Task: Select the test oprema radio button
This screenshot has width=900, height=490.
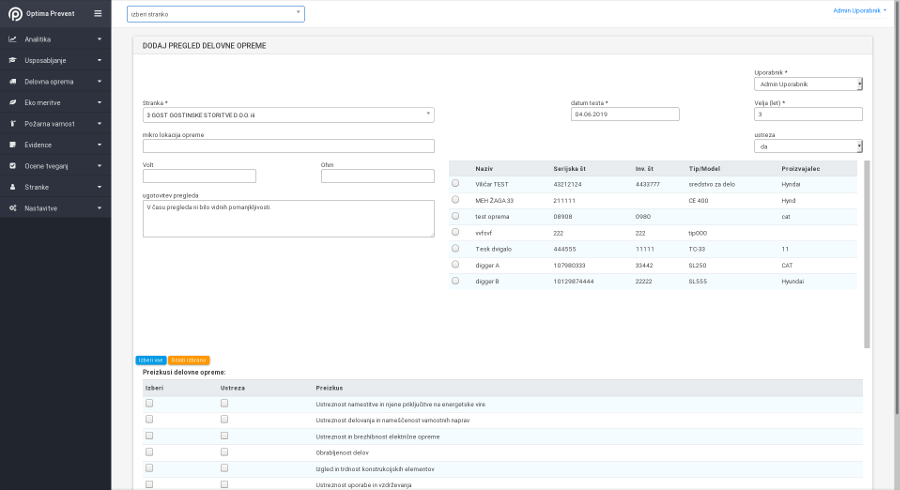Action: pyautogui.click(x=455, y=216)
